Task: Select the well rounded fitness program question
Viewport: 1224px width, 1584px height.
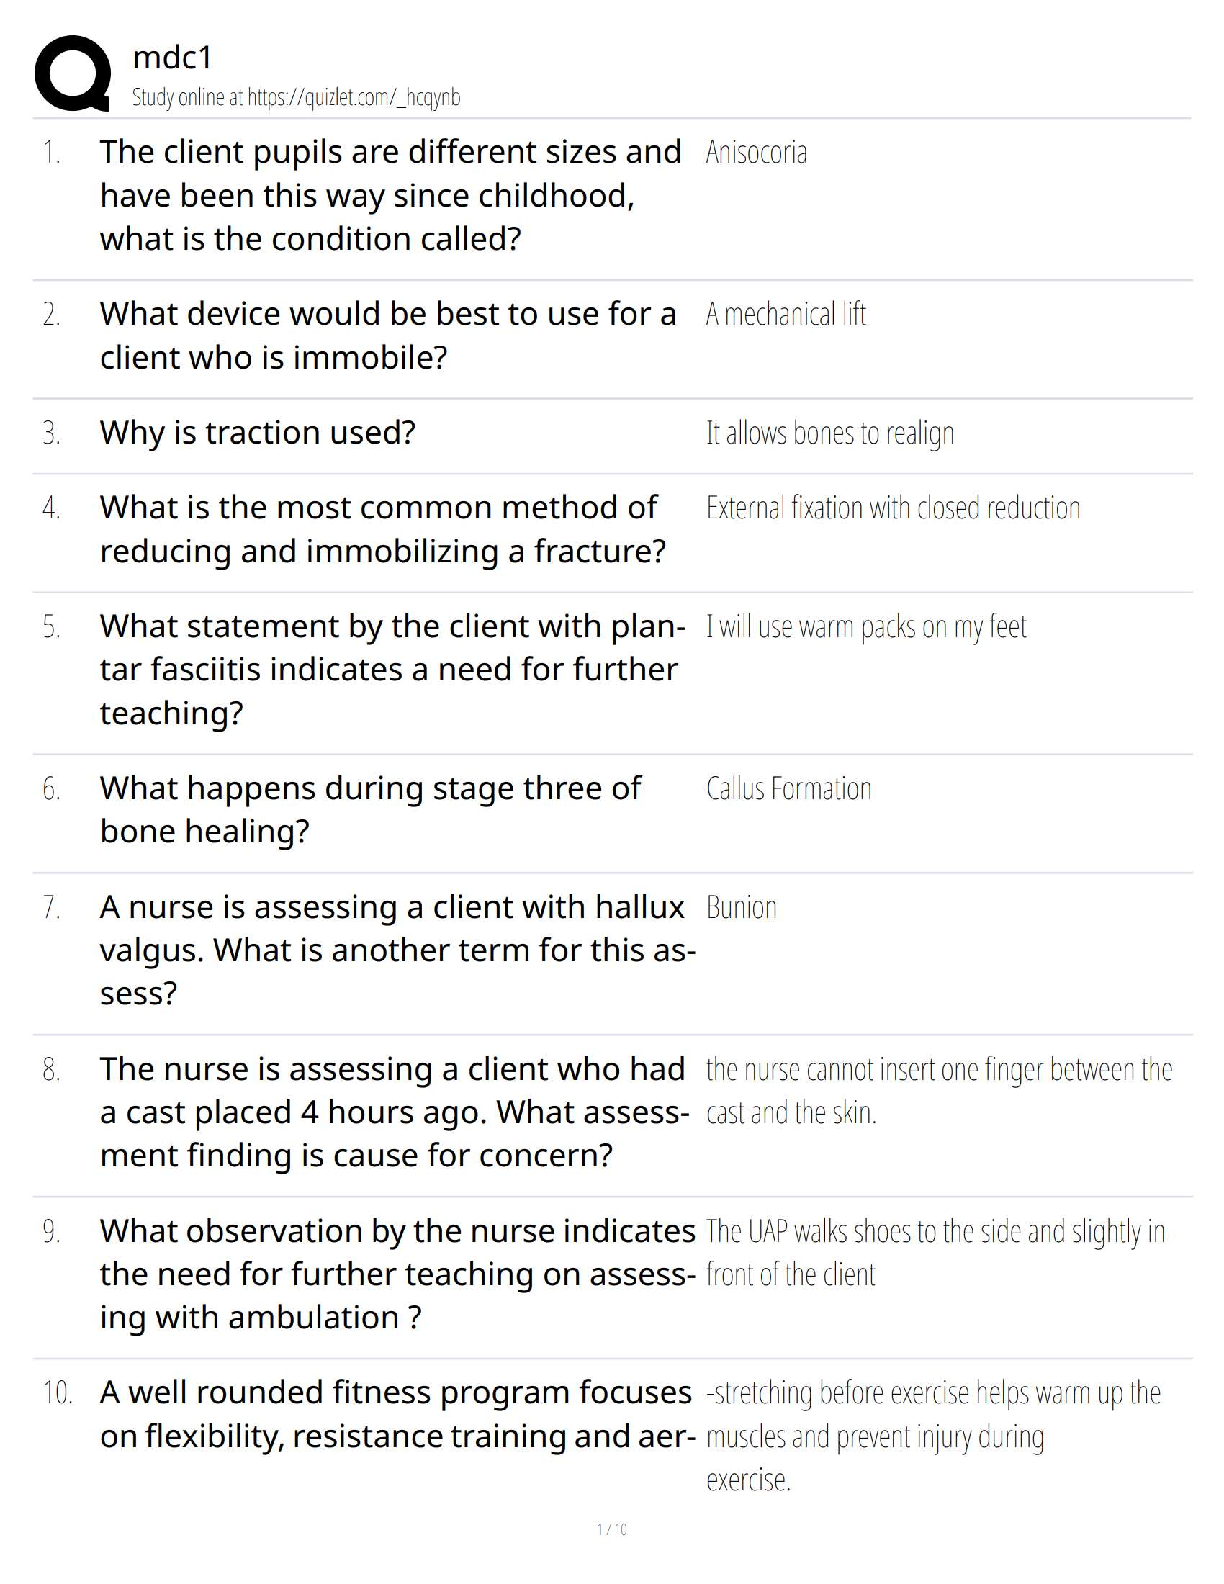Action: click(396, 1414)
